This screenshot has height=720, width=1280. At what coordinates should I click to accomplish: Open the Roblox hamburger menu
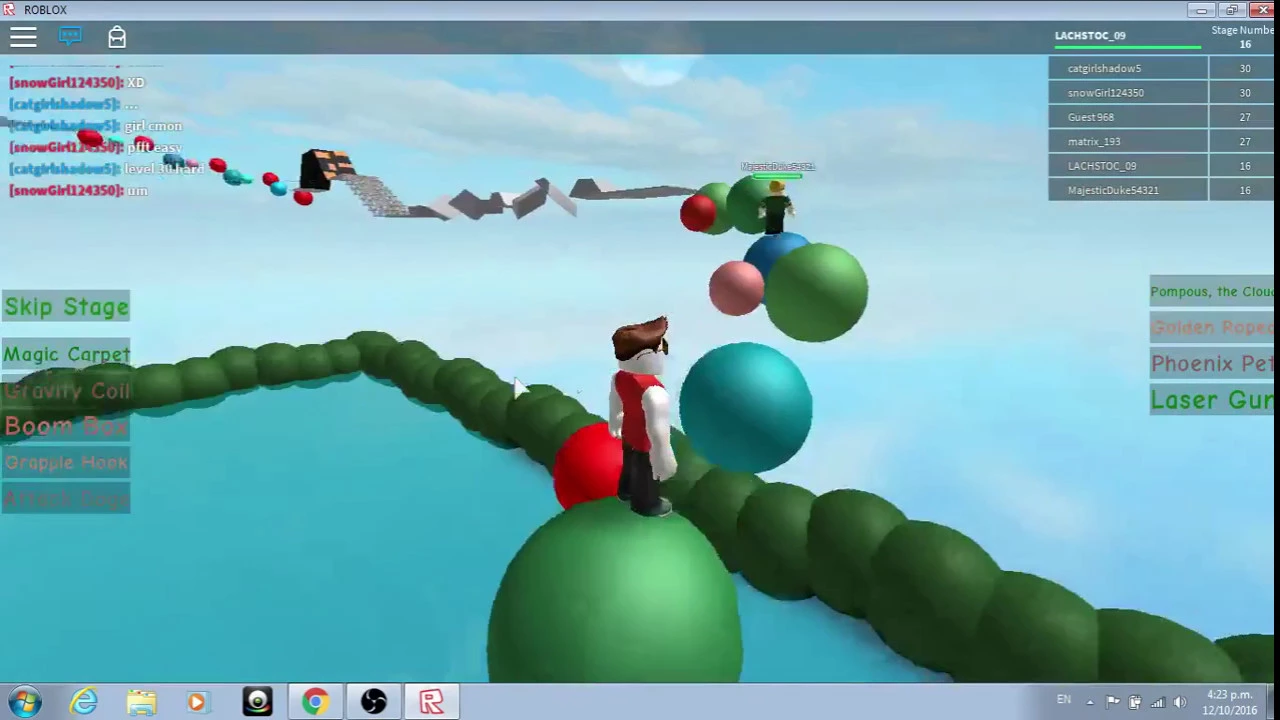pos(23,37)
